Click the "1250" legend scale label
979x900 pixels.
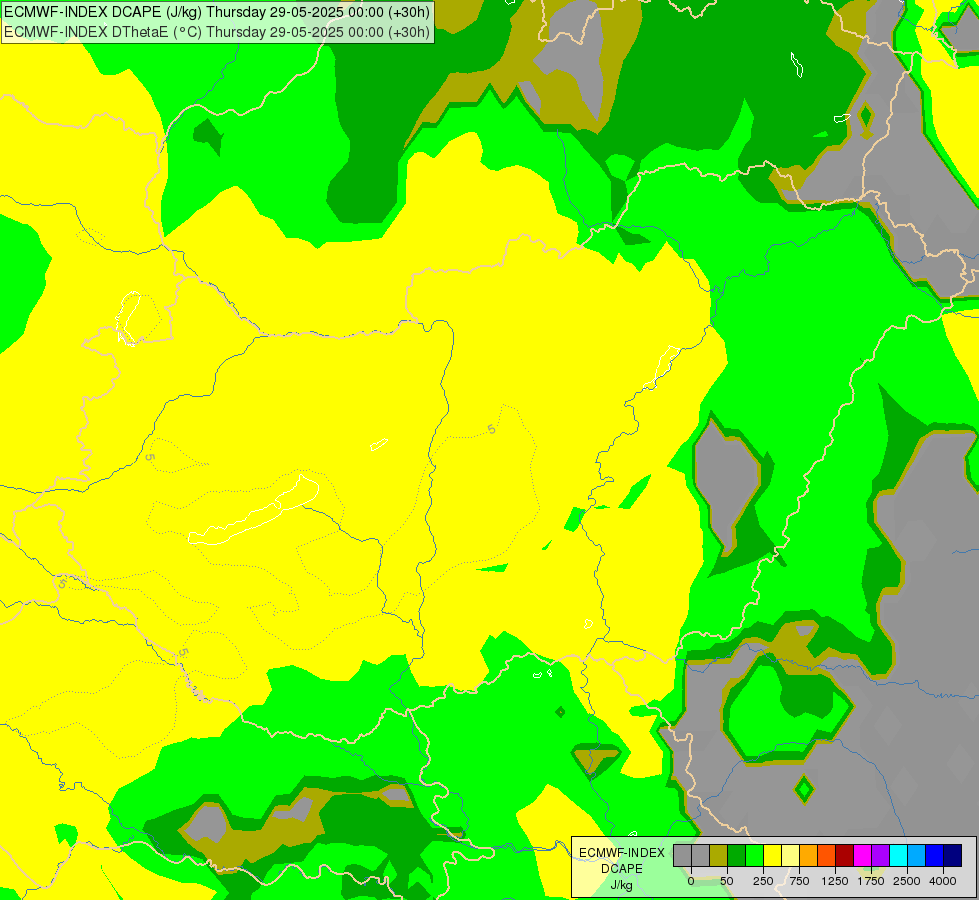(835, 881)
